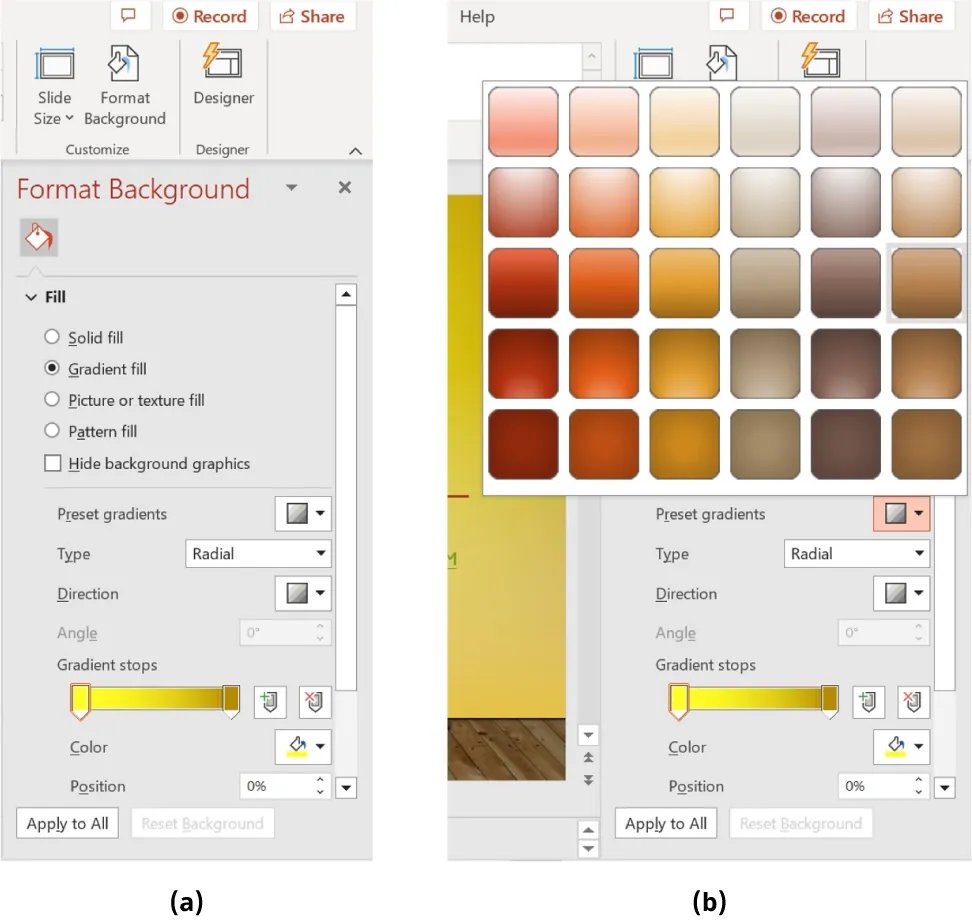The width and height of the screenshot is (972, 921).
Task: Click the Help menu item
Action: point(477,16)
